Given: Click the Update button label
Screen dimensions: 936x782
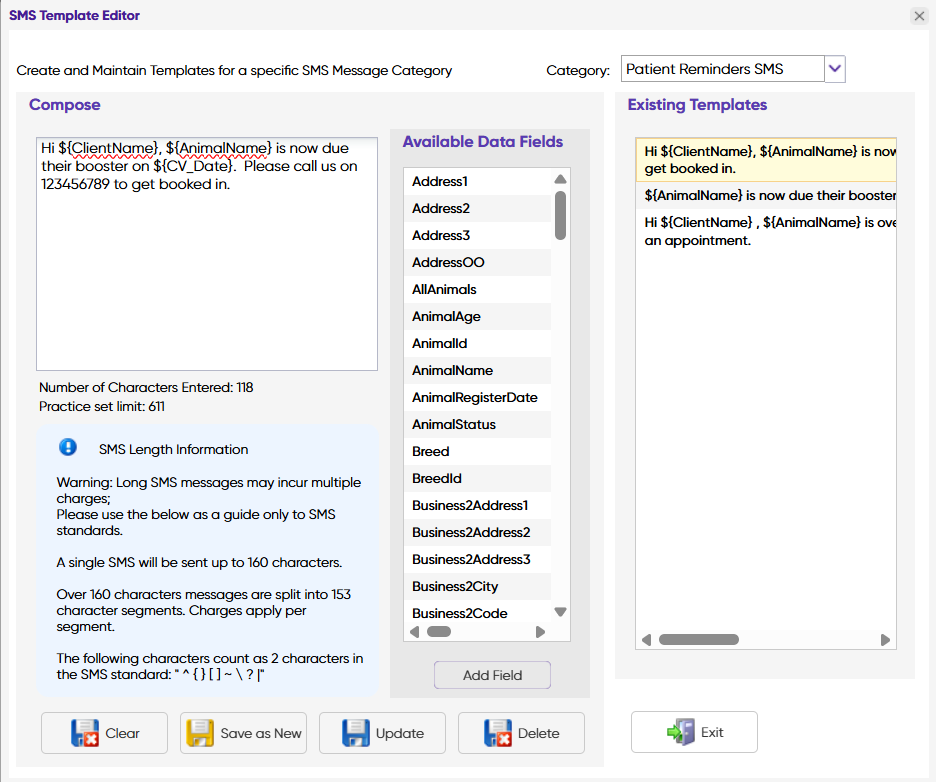Looking at the screenshot, I should (400, 733).
